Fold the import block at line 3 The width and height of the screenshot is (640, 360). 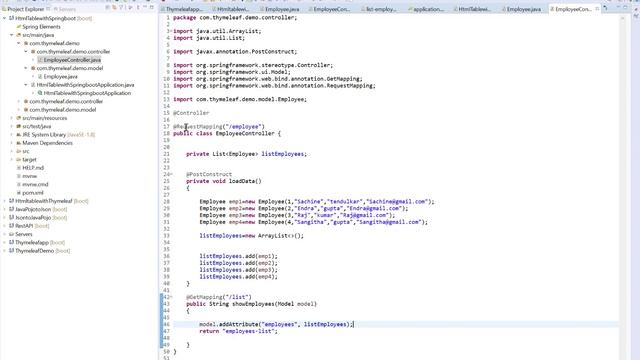pos(171,31)
